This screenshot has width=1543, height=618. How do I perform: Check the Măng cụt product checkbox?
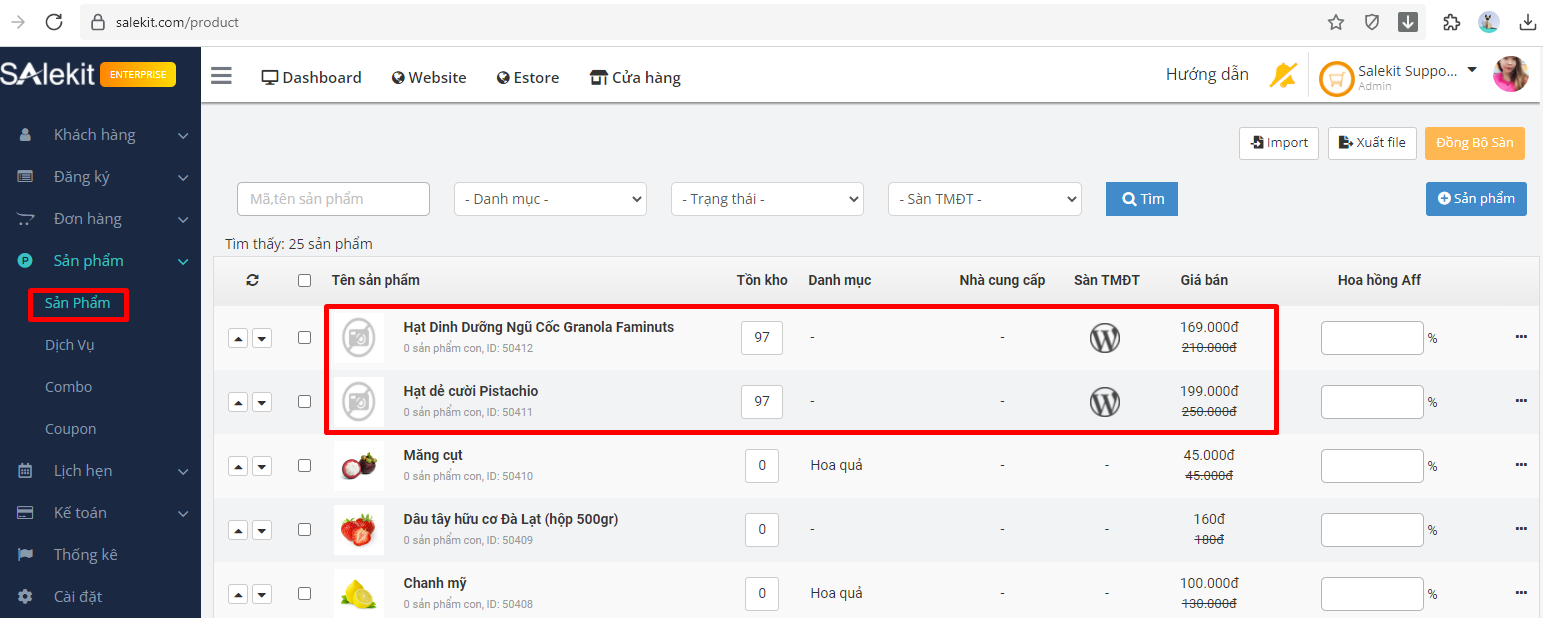305,465
